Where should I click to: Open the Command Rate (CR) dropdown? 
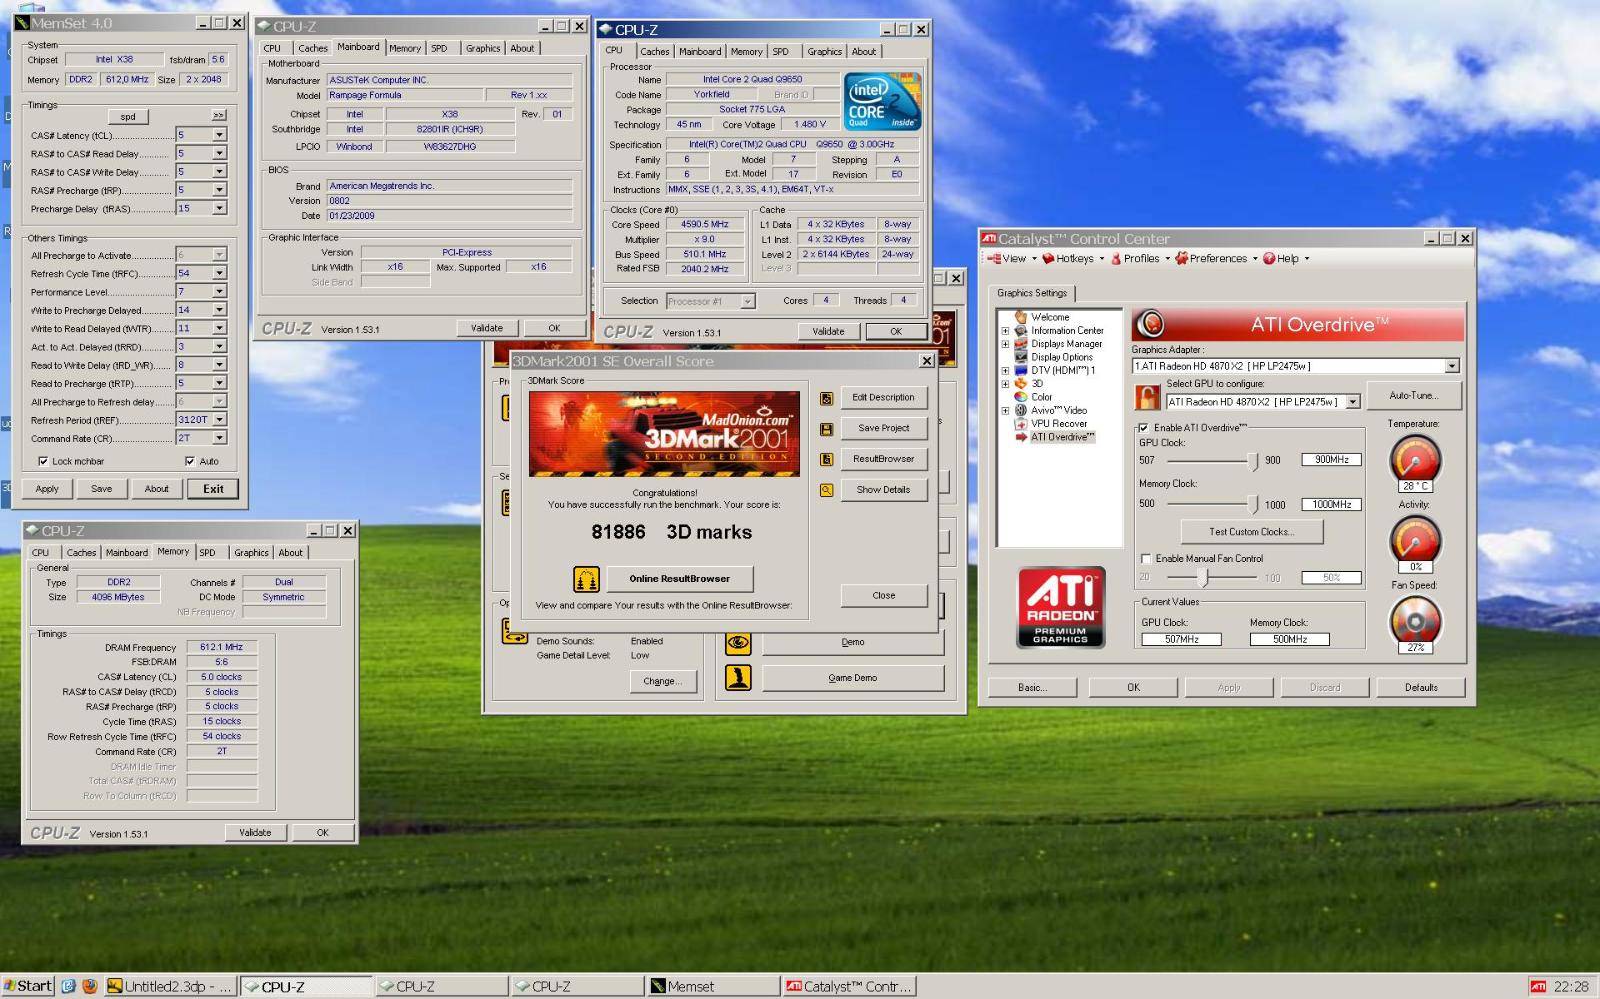coord(219,438)
